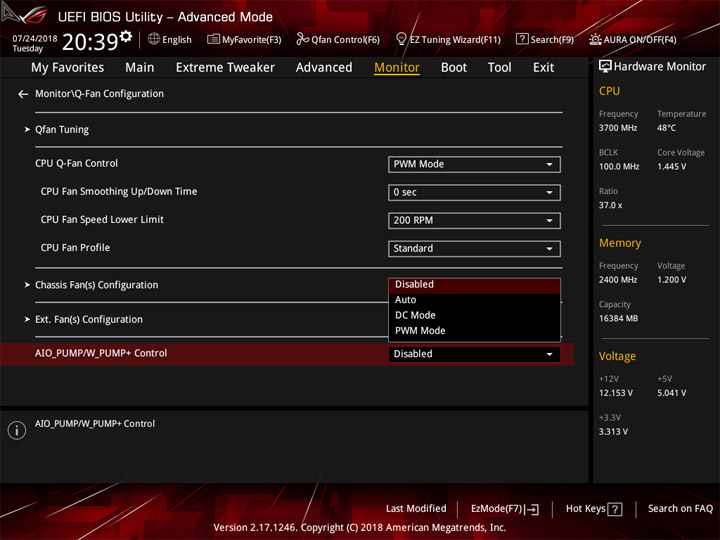Click CPU Fan Profile label
This screenshot has height=540, width=720.
(x=75, y=248)
